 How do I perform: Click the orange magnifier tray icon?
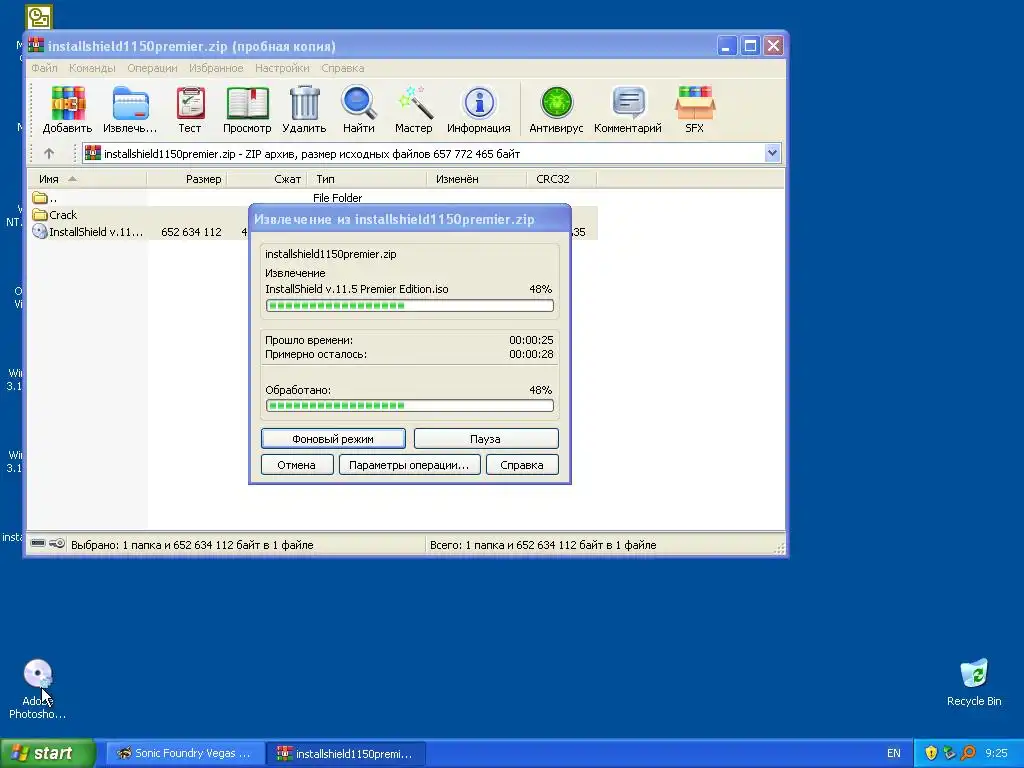pos(968,753)
